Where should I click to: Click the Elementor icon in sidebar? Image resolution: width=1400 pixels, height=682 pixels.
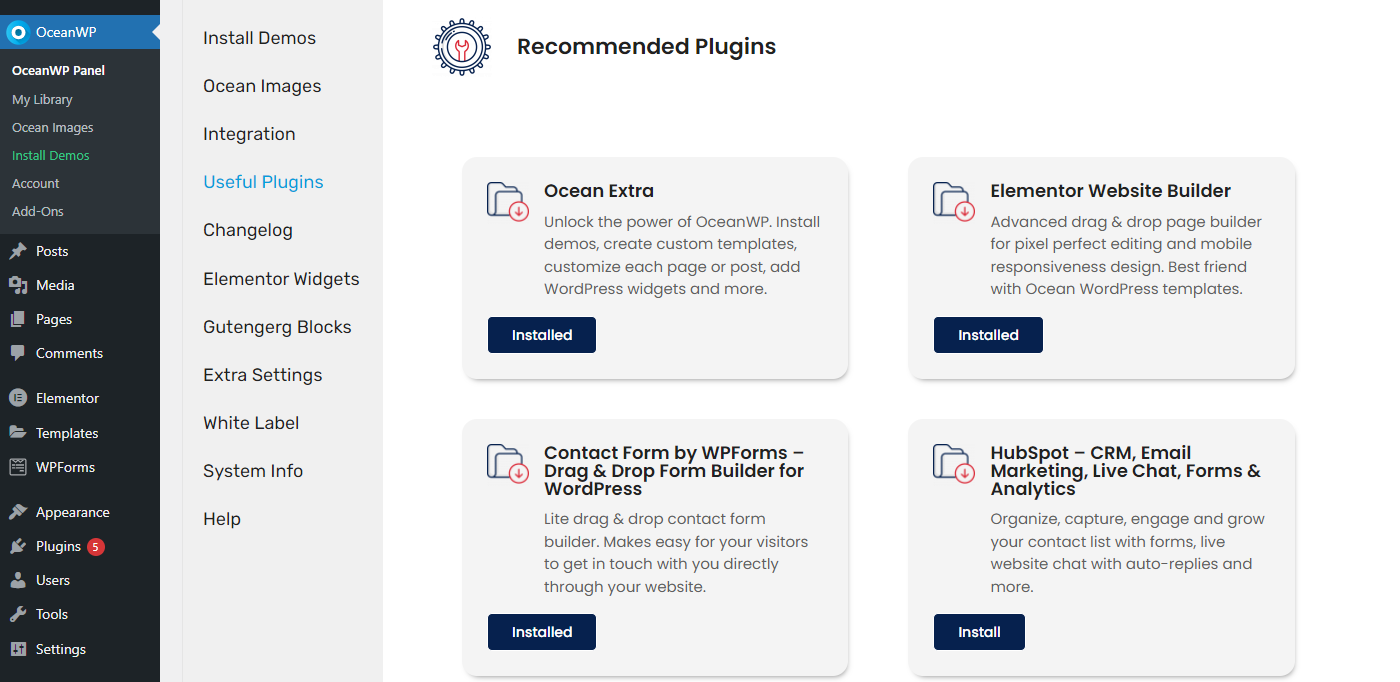pyautogui.click(x=18, y=398)
